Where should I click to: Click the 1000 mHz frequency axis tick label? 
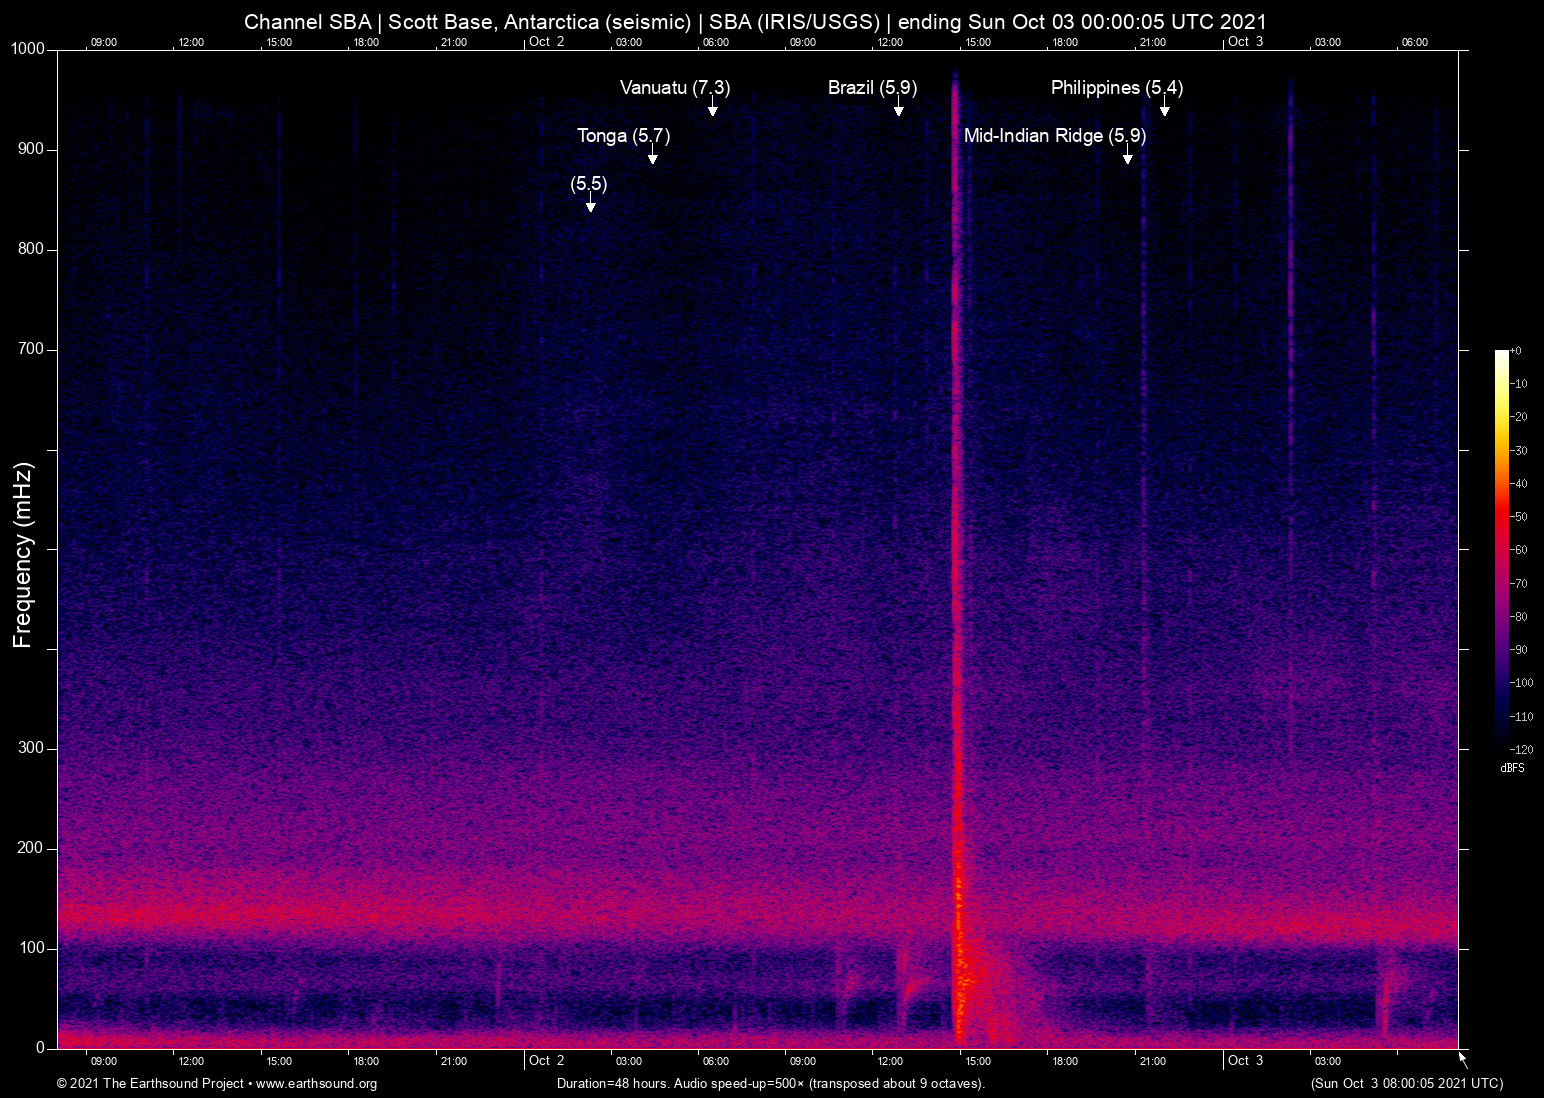tap(28, 49)
